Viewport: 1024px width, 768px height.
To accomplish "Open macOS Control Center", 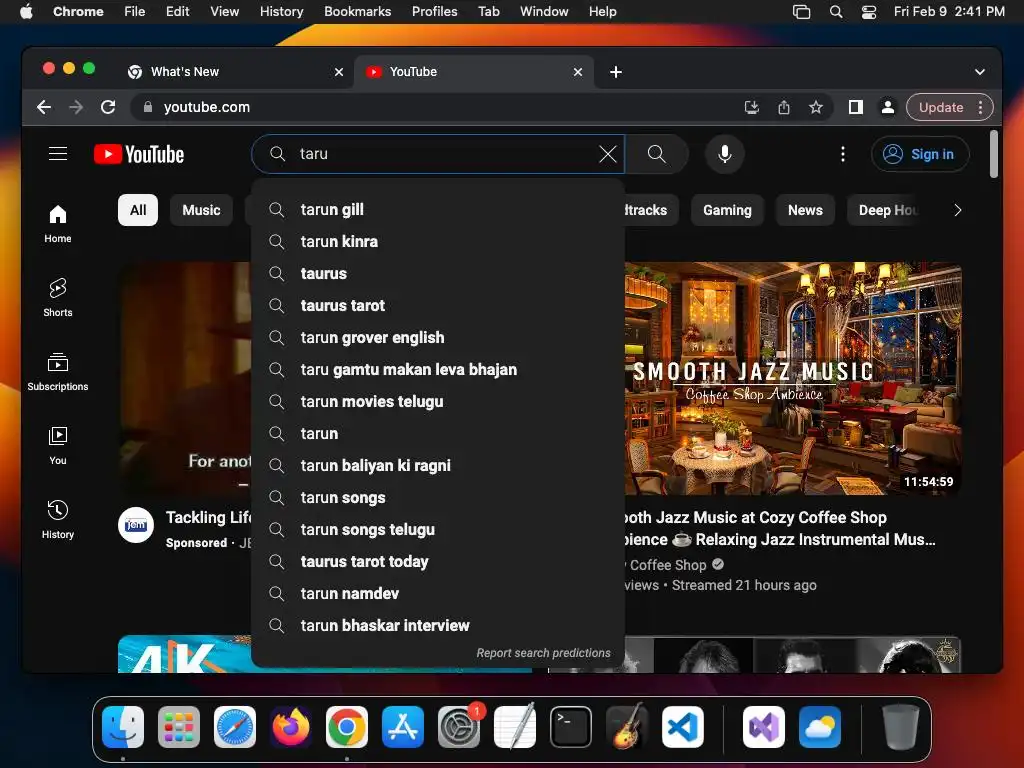I will coord(869,12).
